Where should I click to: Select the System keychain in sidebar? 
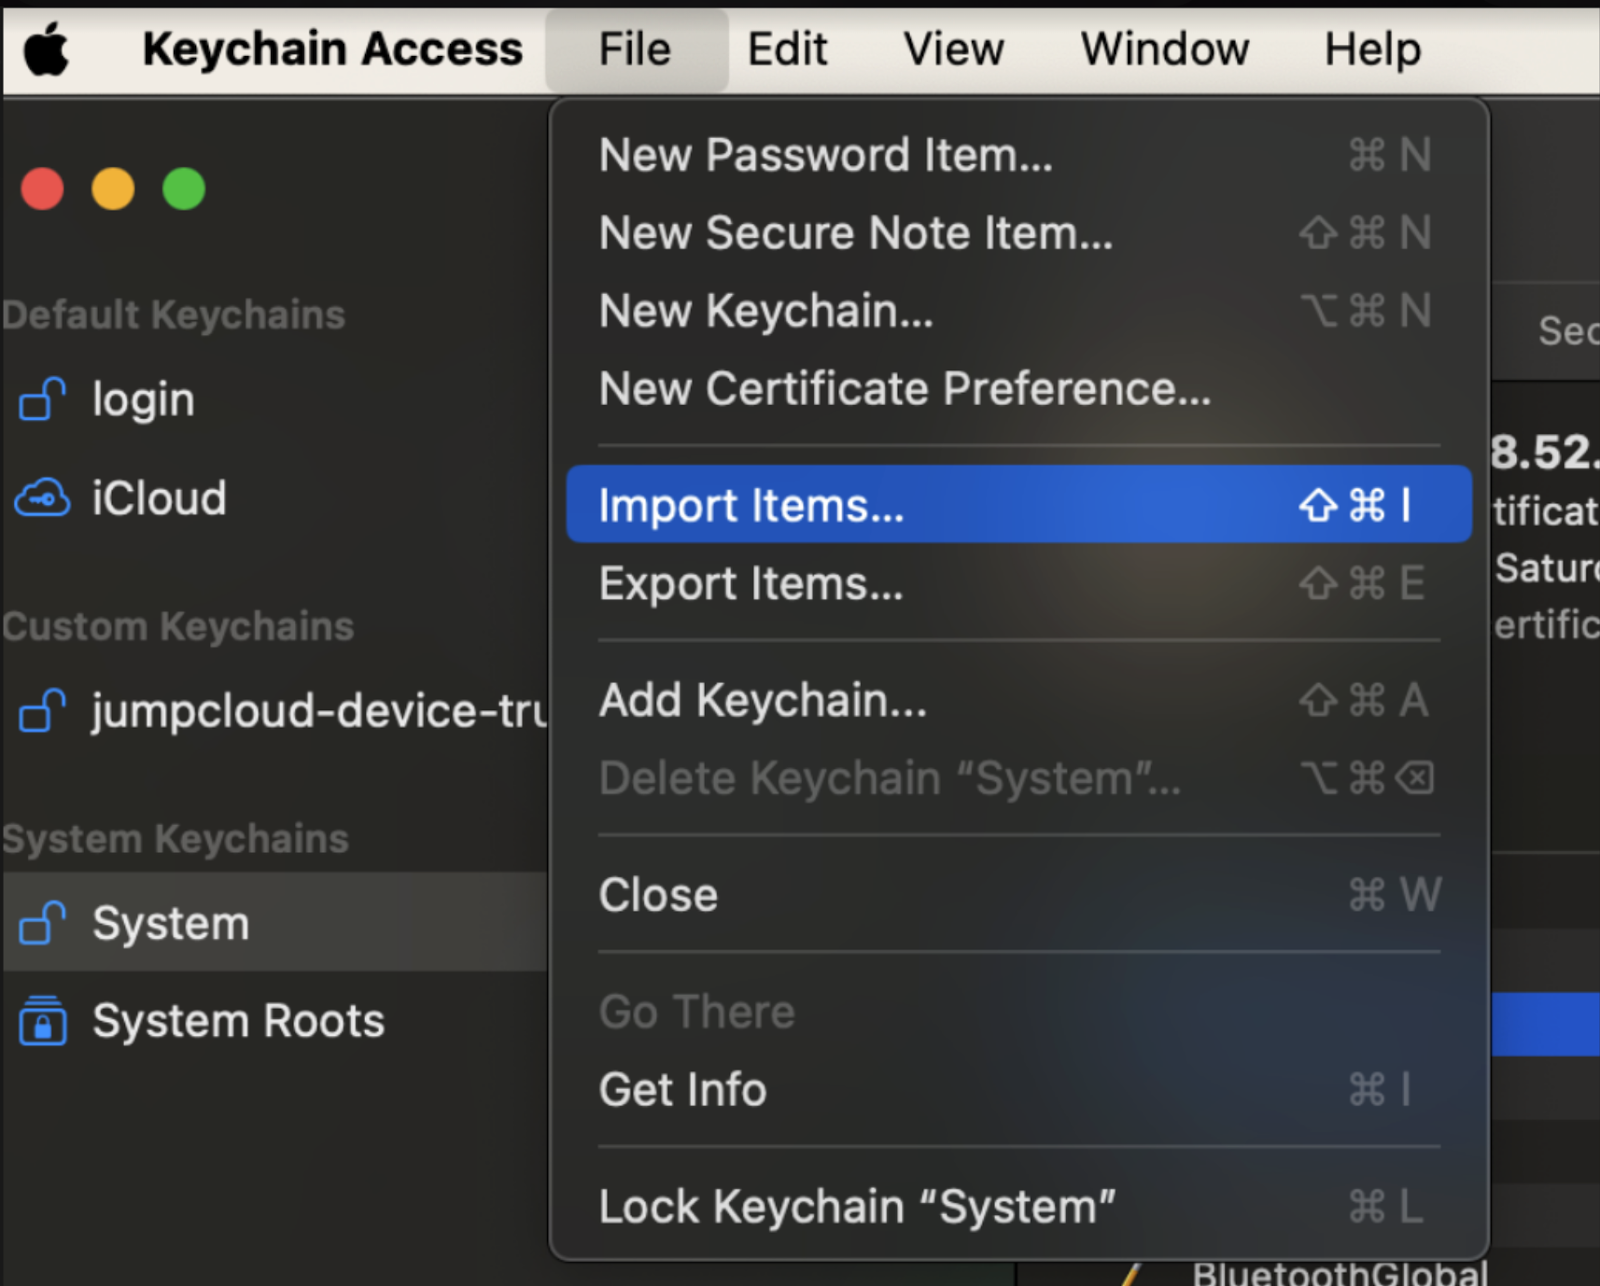click(x=275, y=922)
